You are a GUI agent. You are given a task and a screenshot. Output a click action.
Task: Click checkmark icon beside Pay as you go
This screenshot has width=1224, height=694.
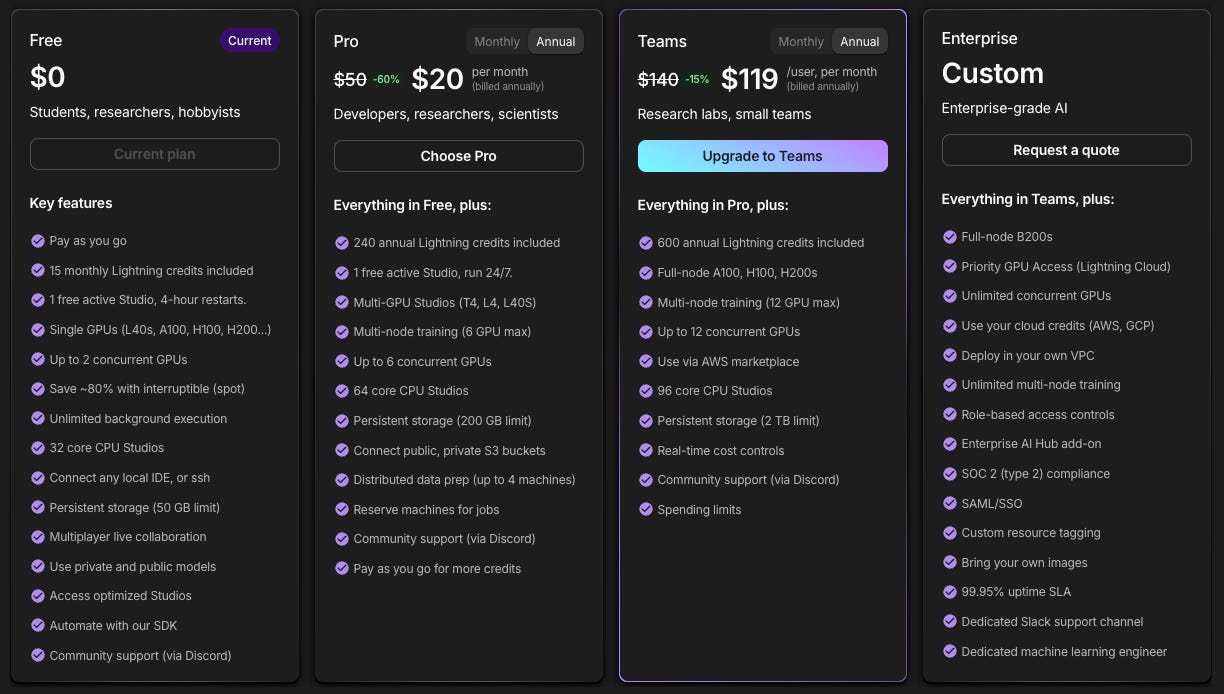38,241
